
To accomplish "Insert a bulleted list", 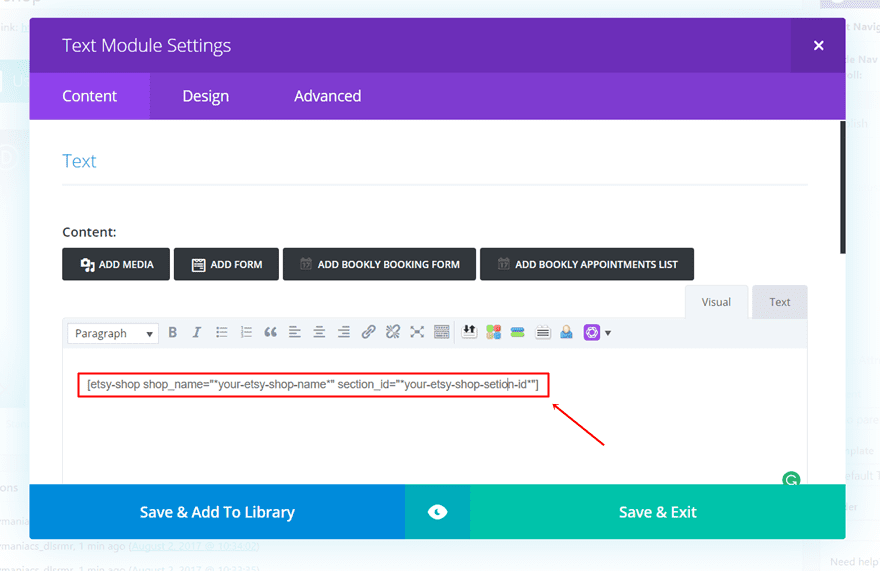I will [x=222, y=333].
